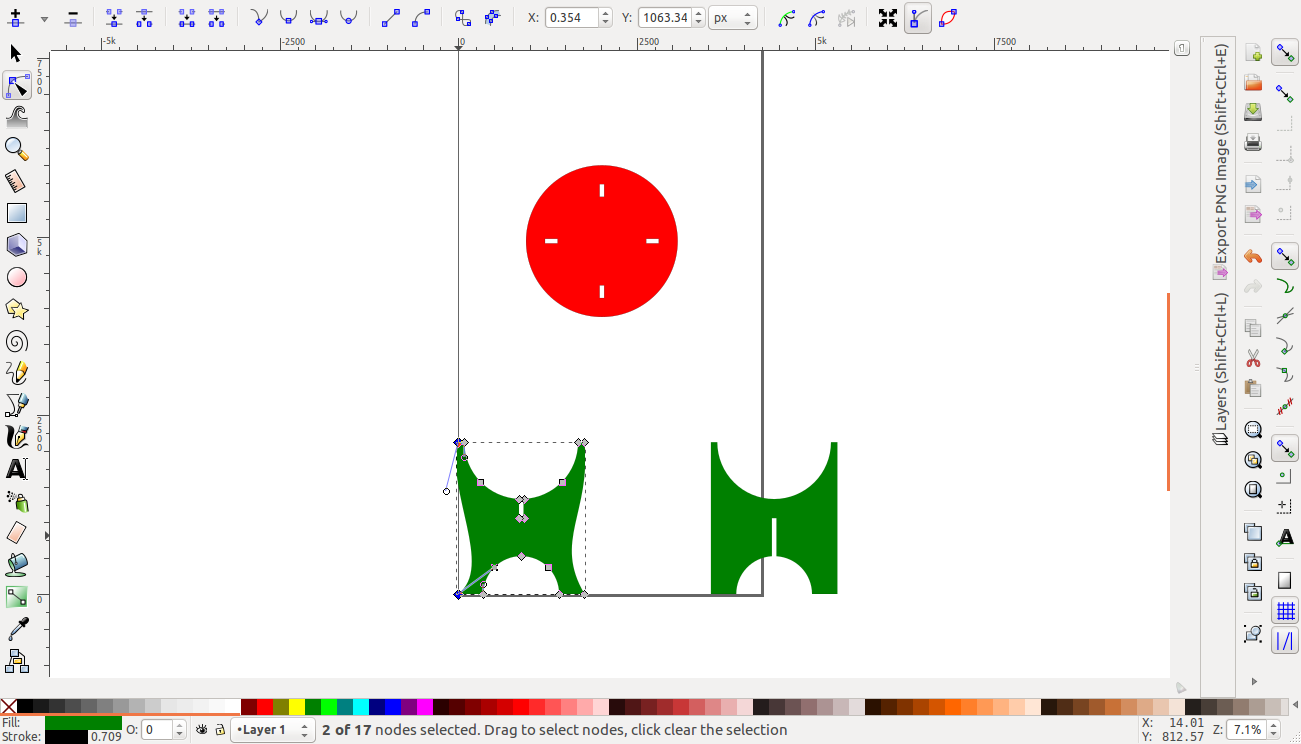Click the X coordinate spinner arrows
Screen dimensions: 1301x744
pos(605,18)
